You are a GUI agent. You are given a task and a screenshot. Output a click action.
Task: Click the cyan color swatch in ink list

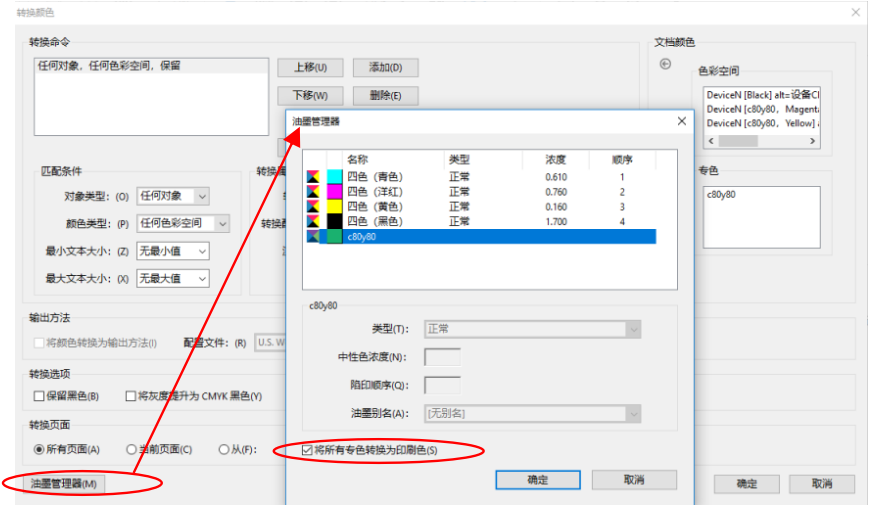pos(333,177)
